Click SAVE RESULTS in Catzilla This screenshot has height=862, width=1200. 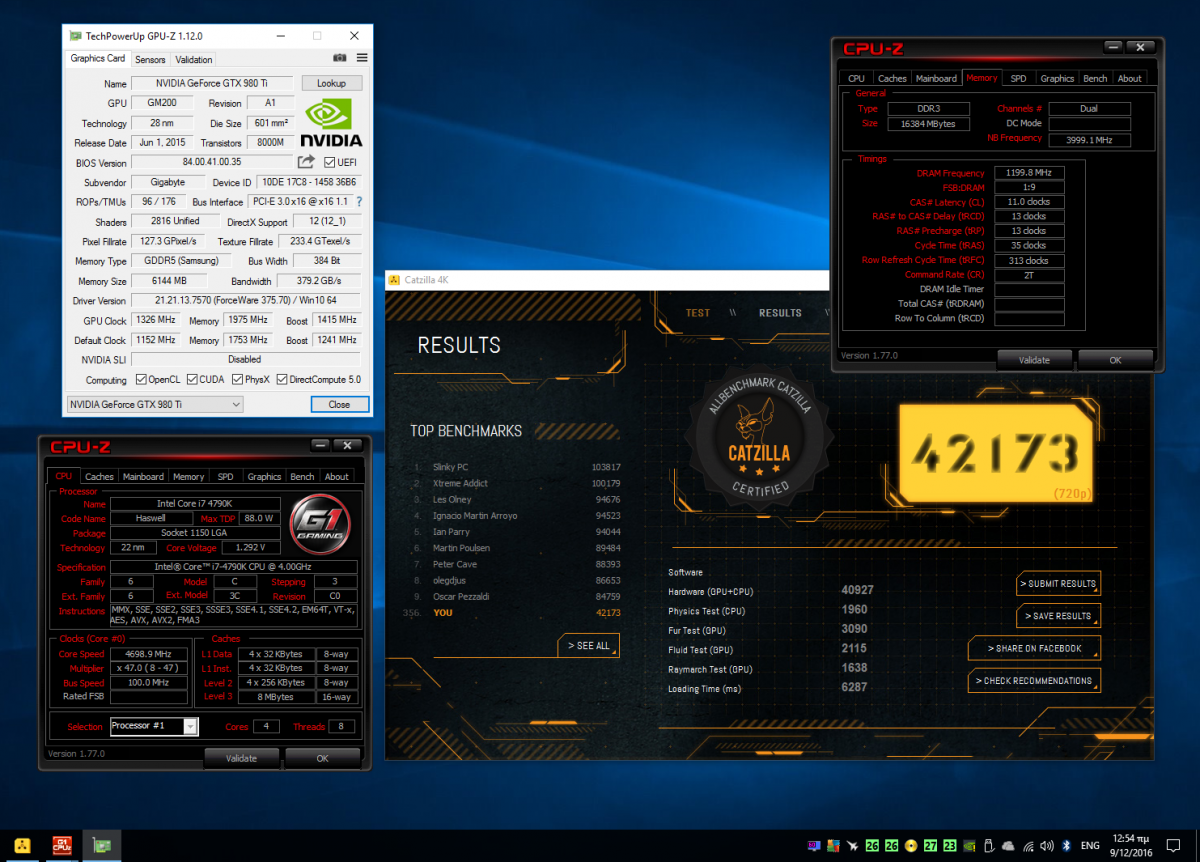1058,615
